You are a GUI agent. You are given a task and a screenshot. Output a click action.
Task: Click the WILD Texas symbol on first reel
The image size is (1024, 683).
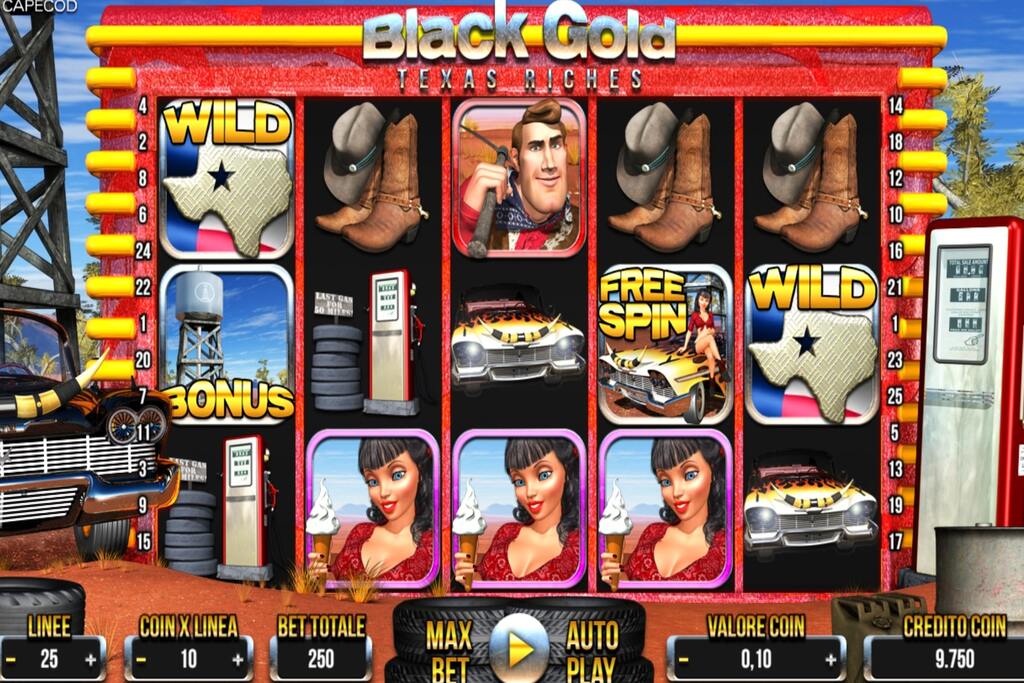[227, 178]
